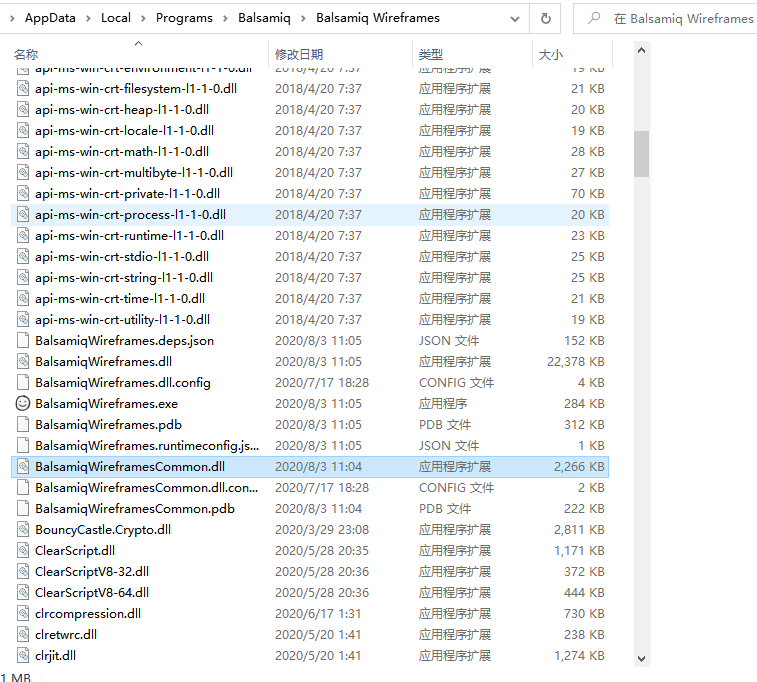Click the icon of api-ms-win-crt-utility-l1-1-0.dll

tap(23, 320)
